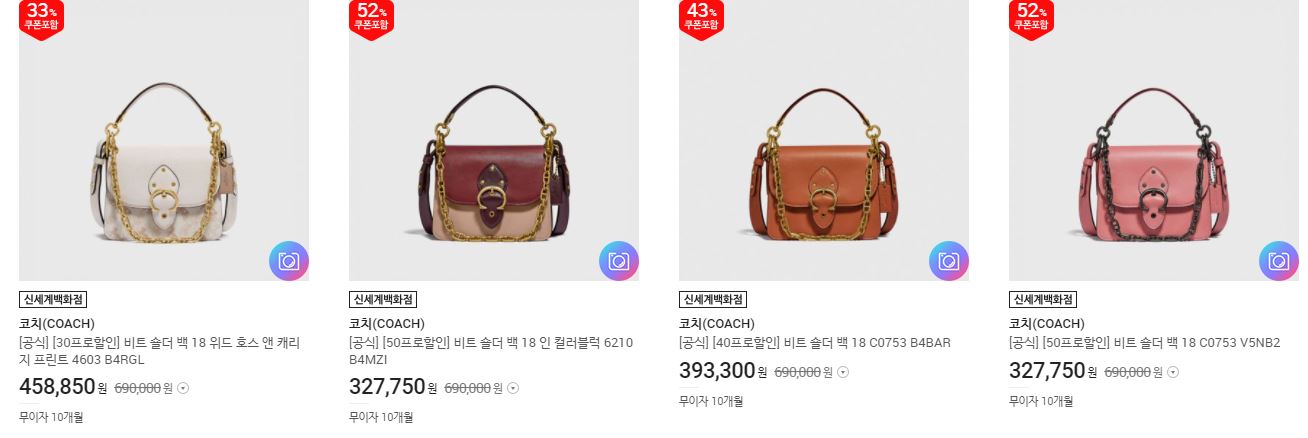Open the 호스 앤 캐리지 프린트 bag title

(159, 350)
